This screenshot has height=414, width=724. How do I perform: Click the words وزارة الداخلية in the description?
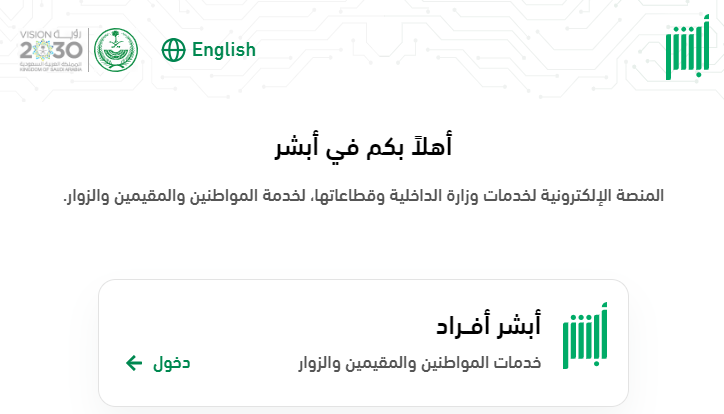coord(433,196)
